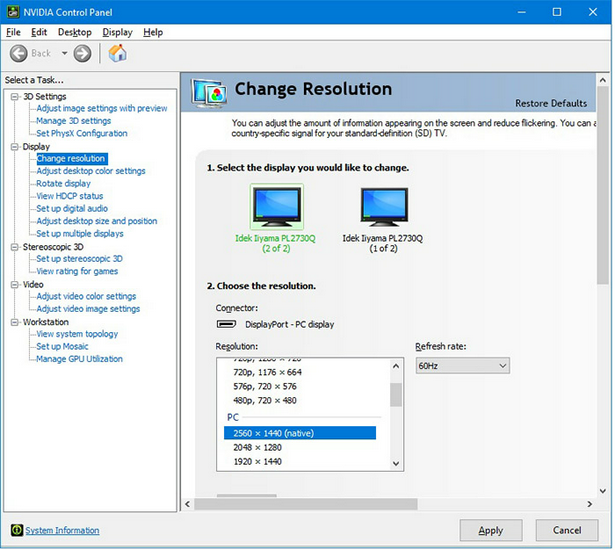Open Set PhysX Configuration

coord(82,133)
